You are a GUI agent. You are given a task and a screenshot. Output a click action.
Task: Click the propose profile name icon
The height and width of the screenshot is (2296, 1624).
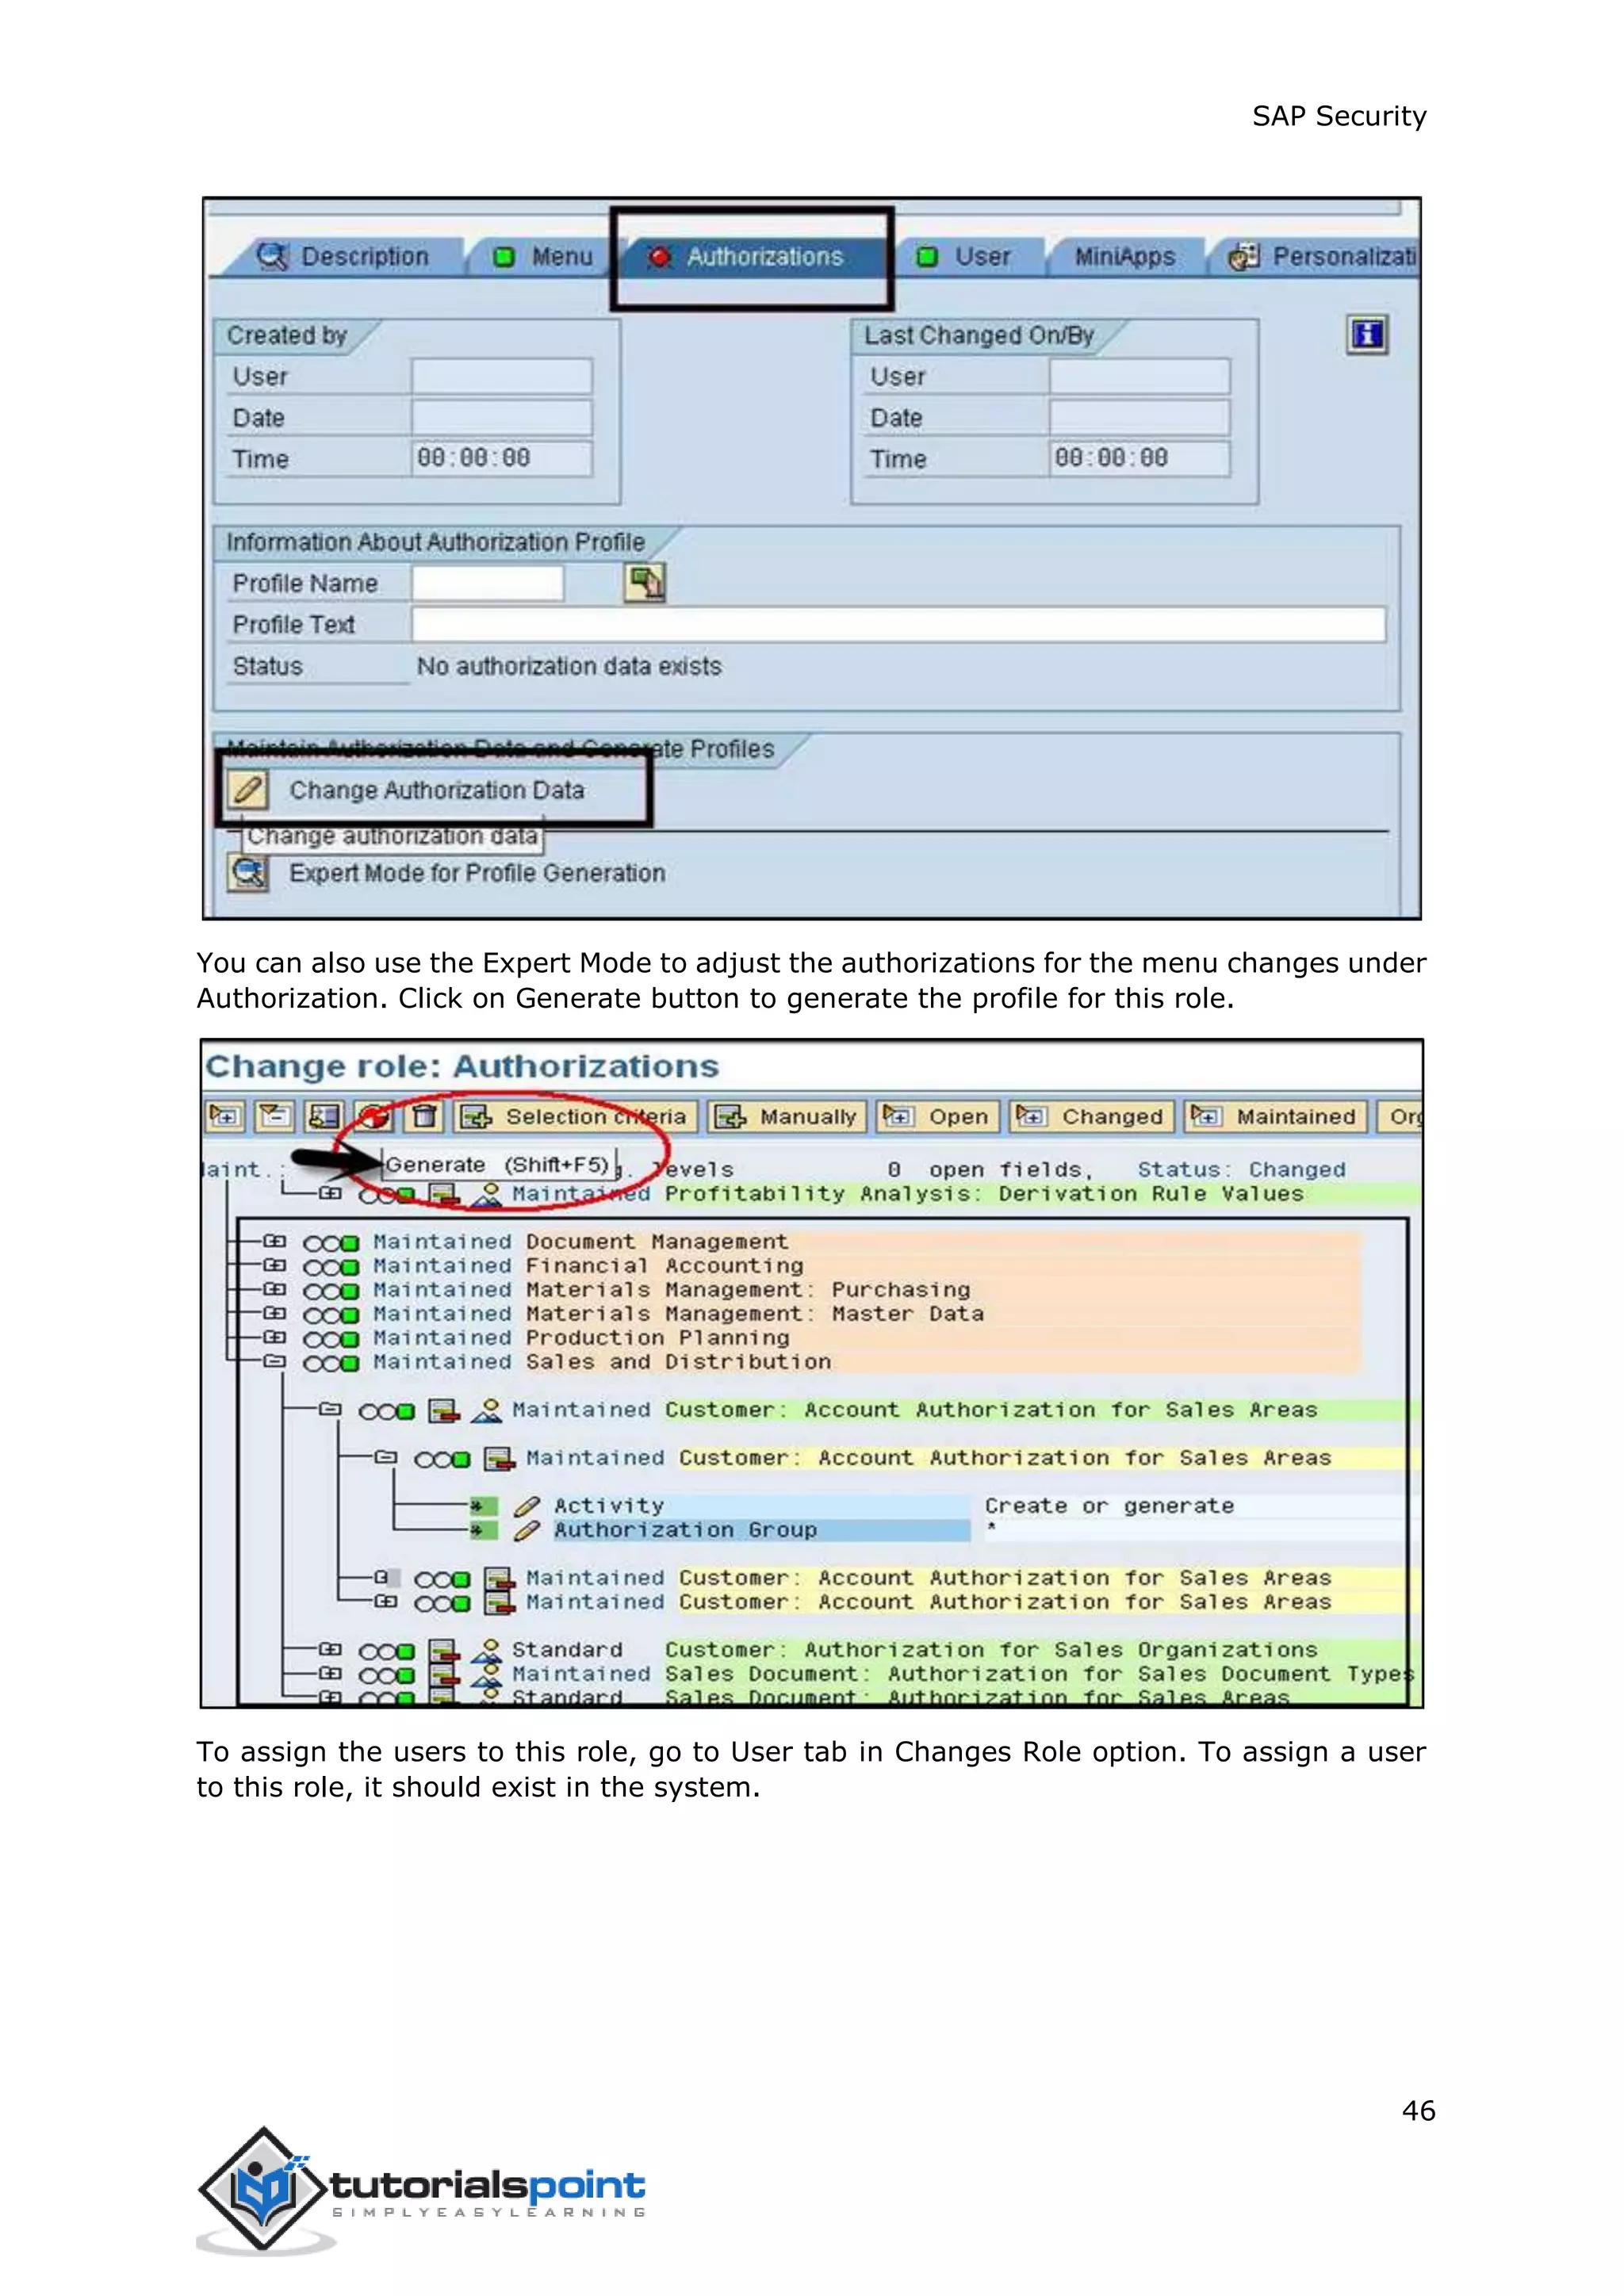click(x=645, y=582)
